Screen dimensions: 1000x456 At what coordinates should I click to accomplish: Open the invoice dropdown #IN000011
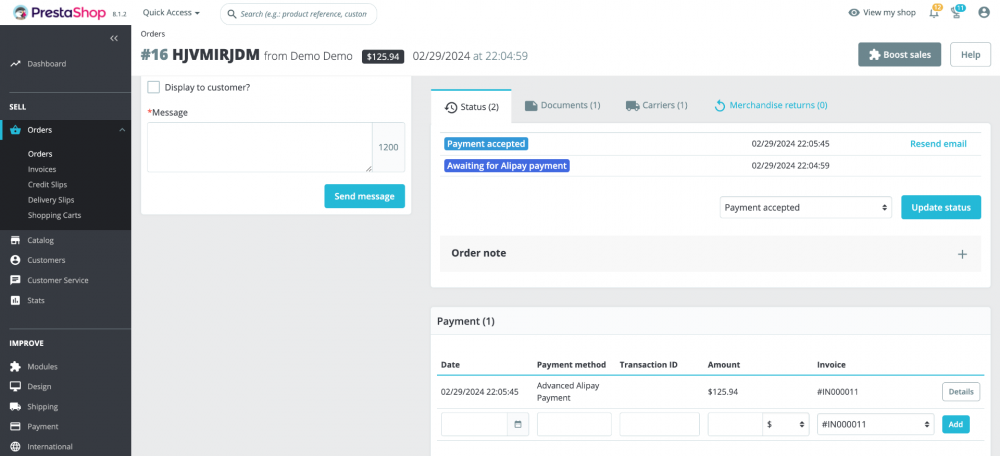tap(875, 424)
